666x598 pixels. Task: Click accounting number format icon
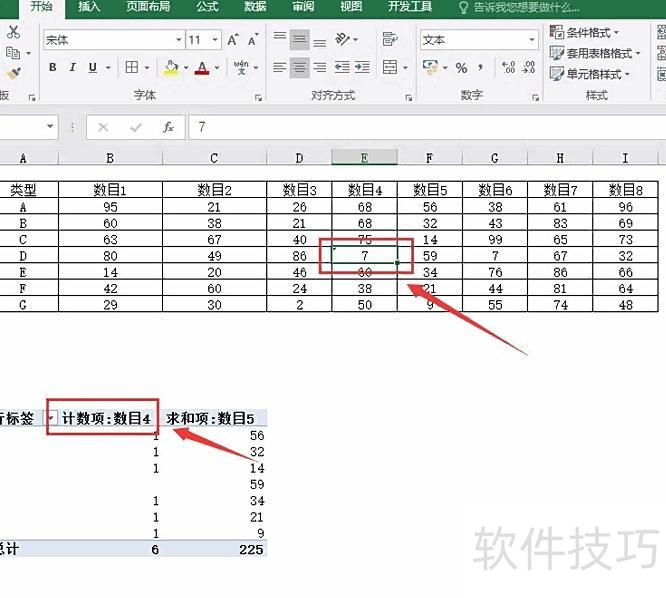[430, 67]
